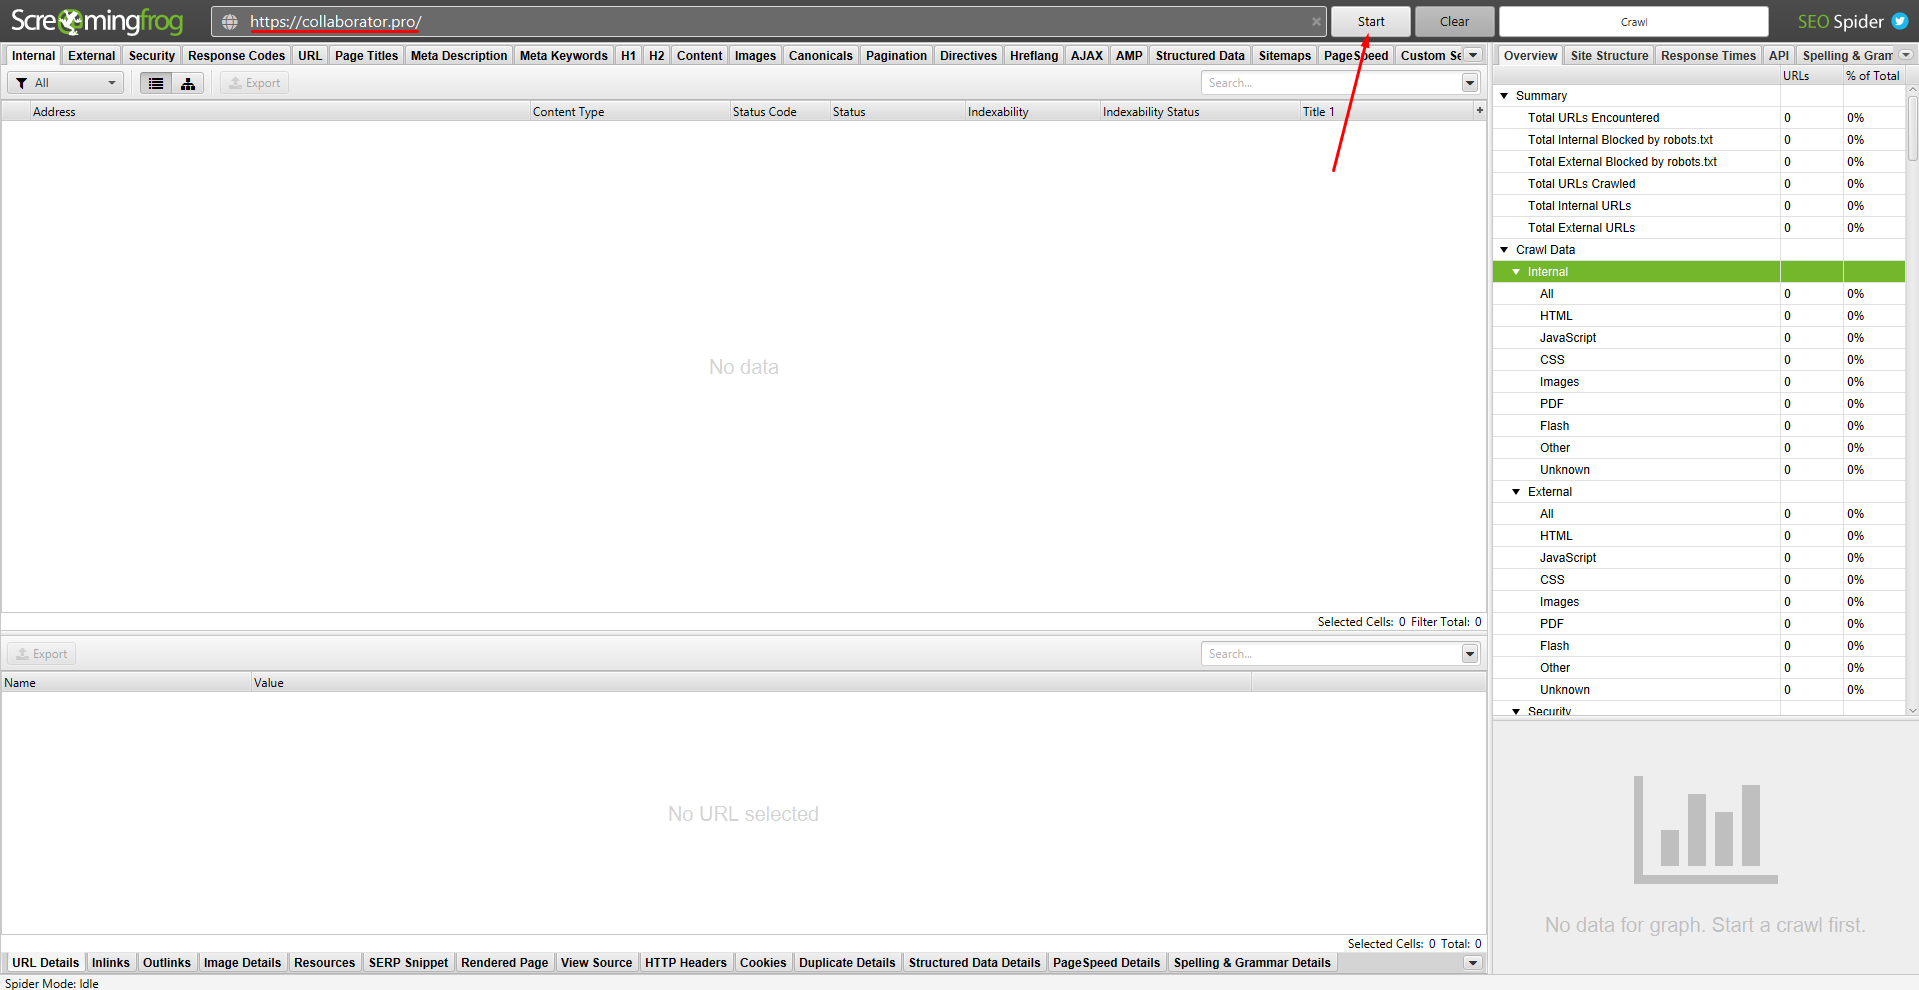
Task: Collapse the Crawl Data section
Action: point(1504,250)
